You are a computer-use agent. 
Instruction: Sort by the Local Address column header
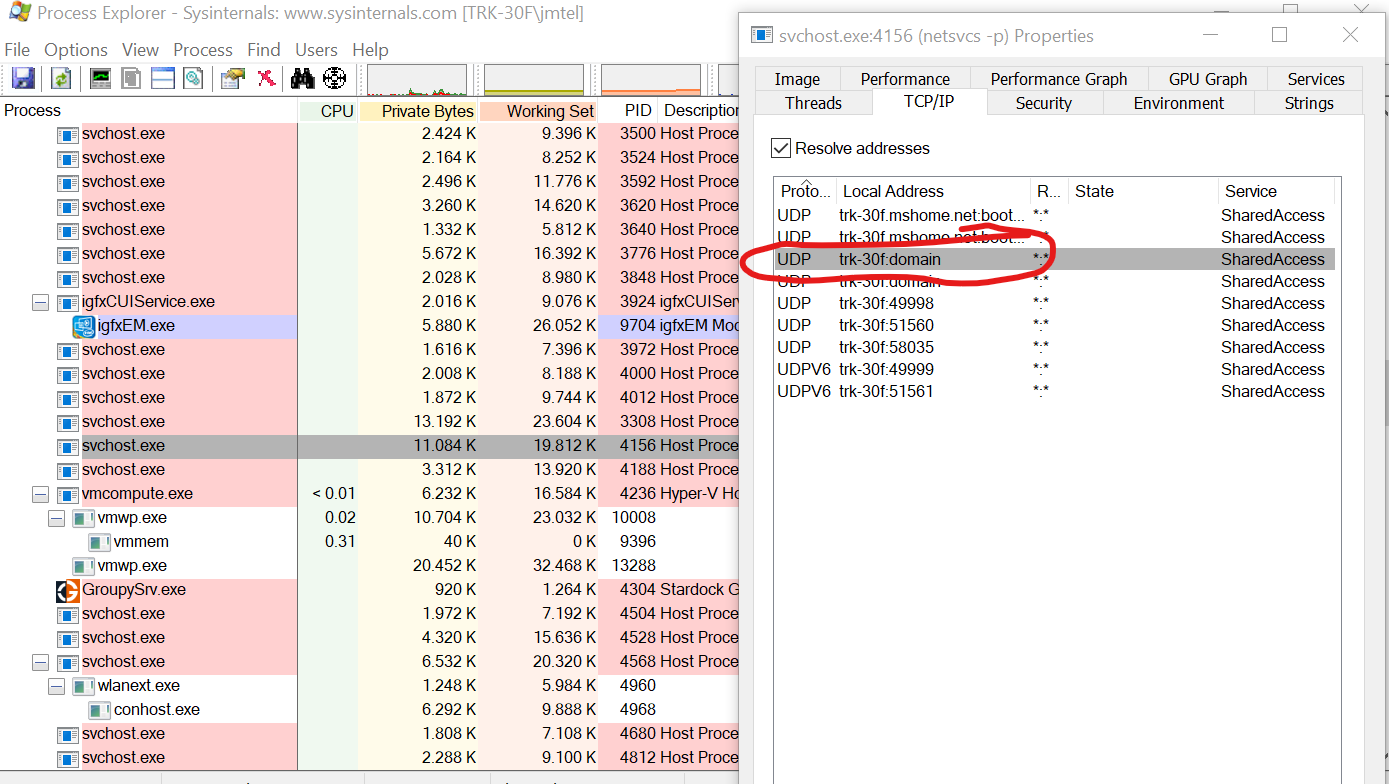933,191
